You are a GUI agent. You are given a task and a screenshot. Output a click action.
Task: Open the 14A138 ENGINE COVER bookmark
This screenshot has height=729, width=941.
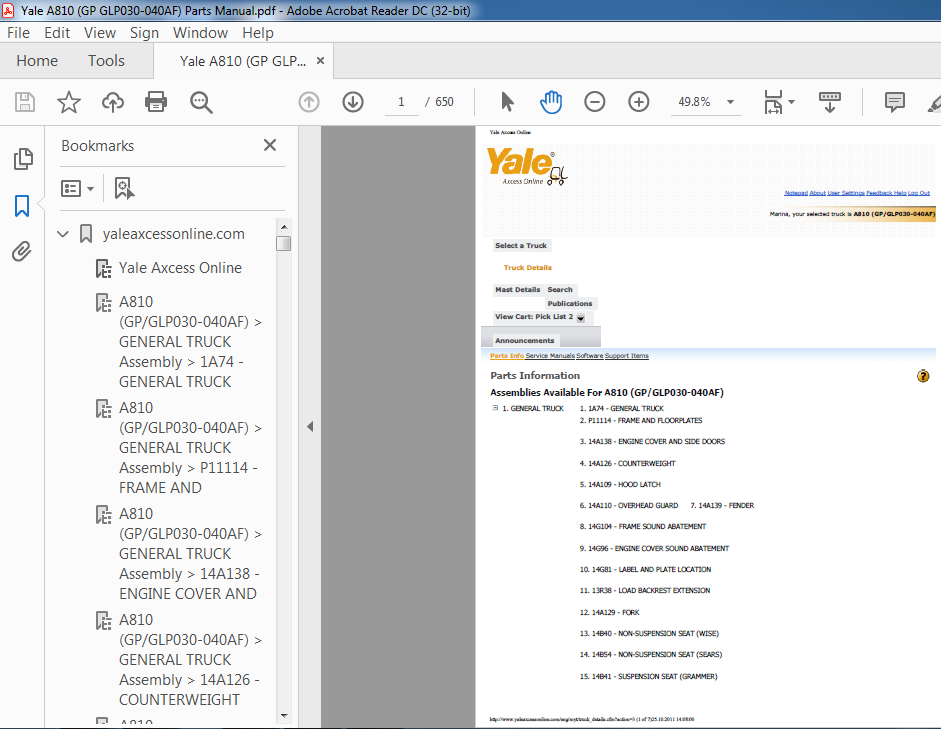click(190, 554)
